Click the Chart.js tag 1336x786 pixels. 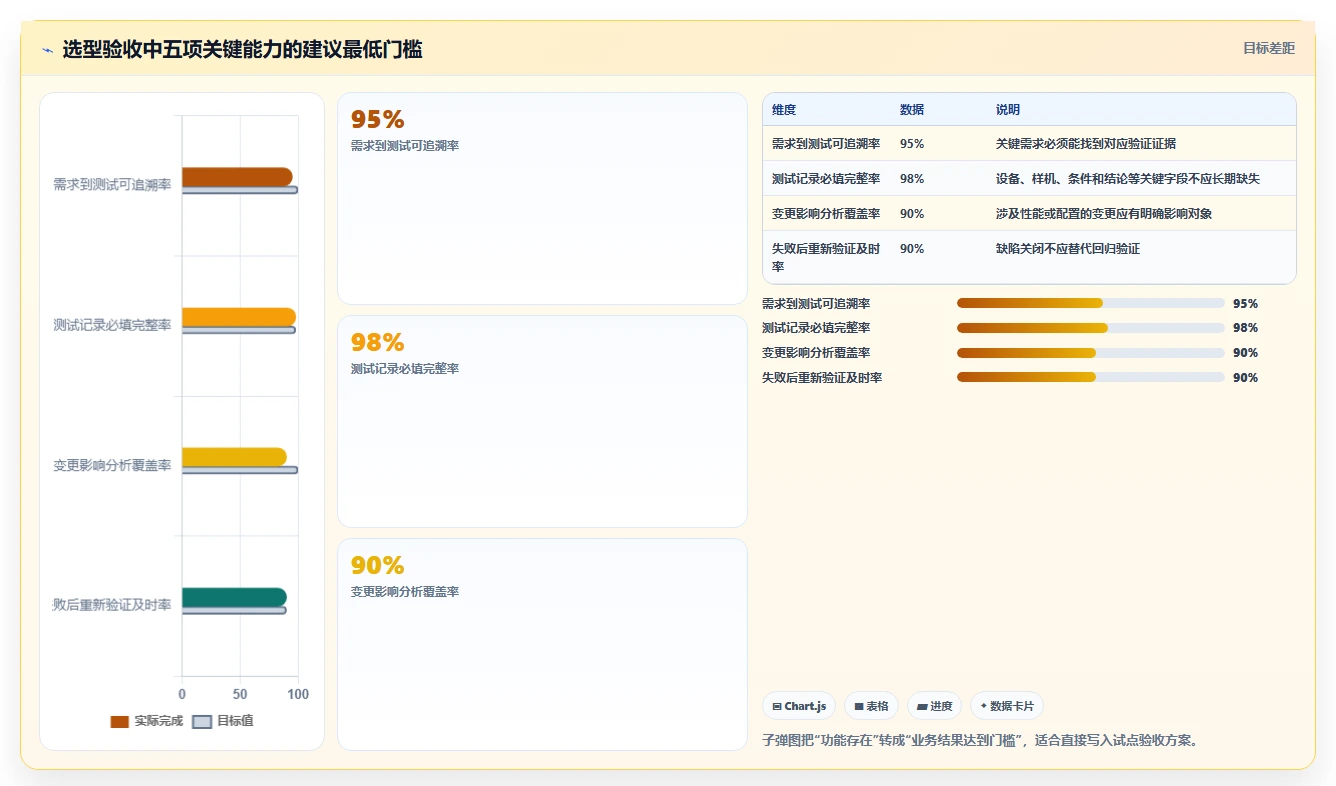click(799, 706)
